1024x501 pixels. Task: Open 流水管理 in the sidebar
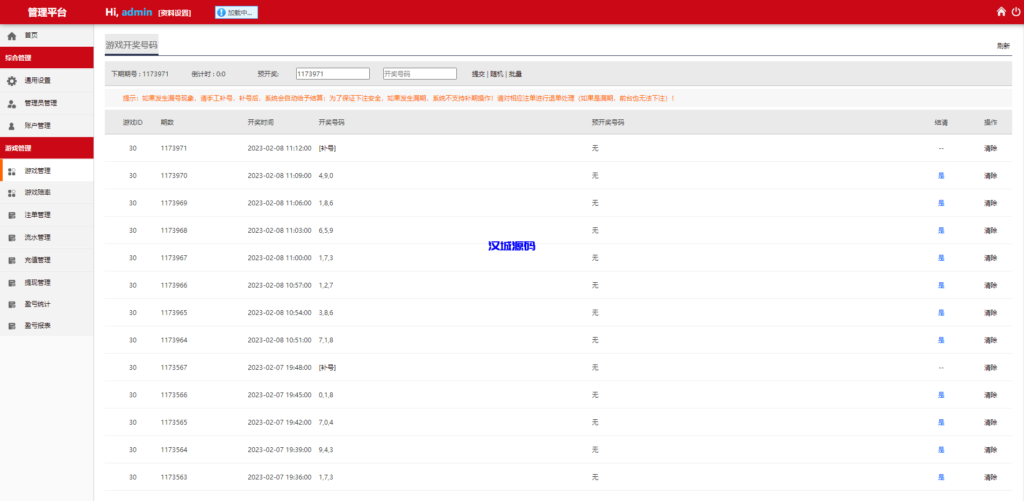(37, 238)
